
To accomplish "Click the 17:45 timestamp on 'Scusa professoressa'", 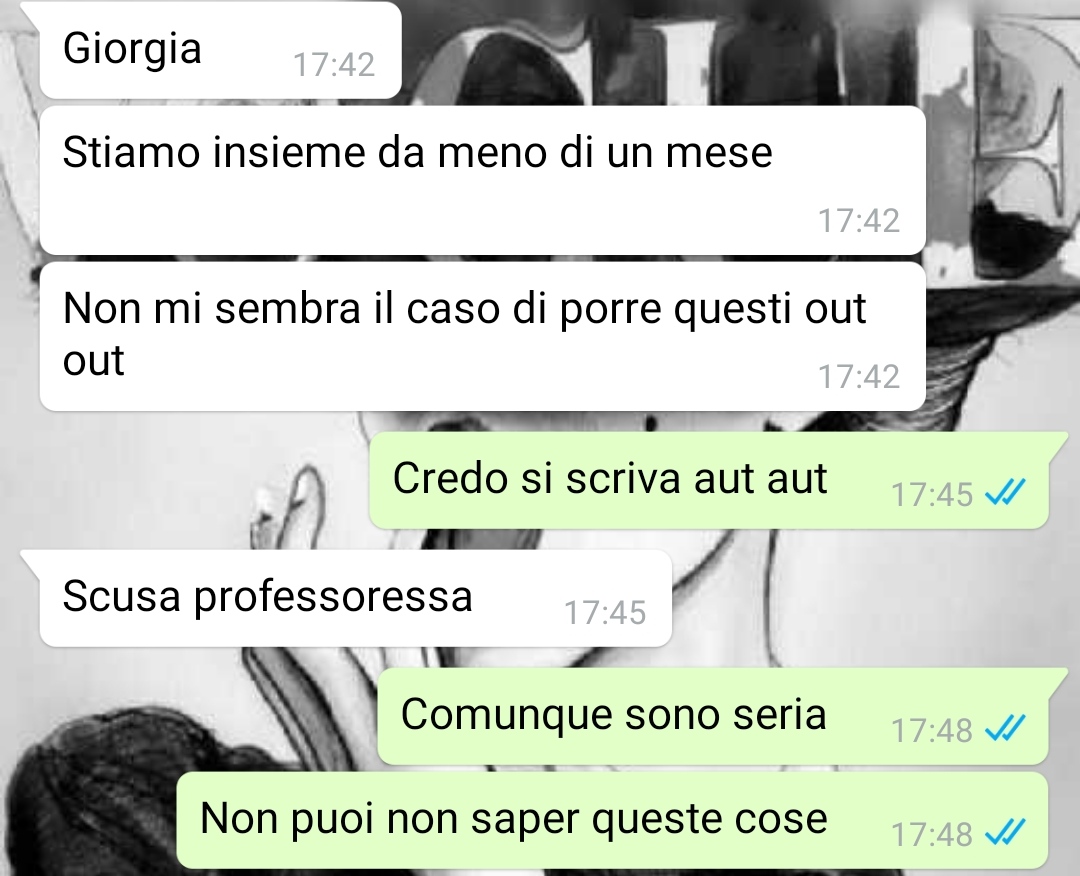I will tap(605, 612).
